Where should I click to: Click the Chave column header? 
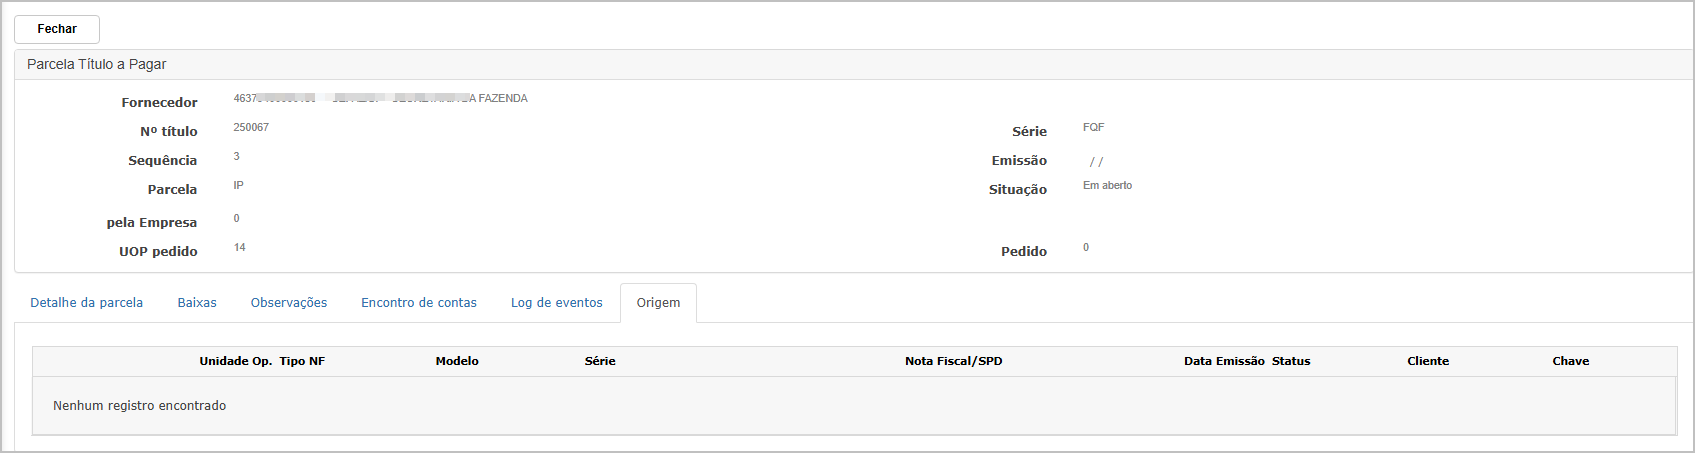coord(1571,361)
